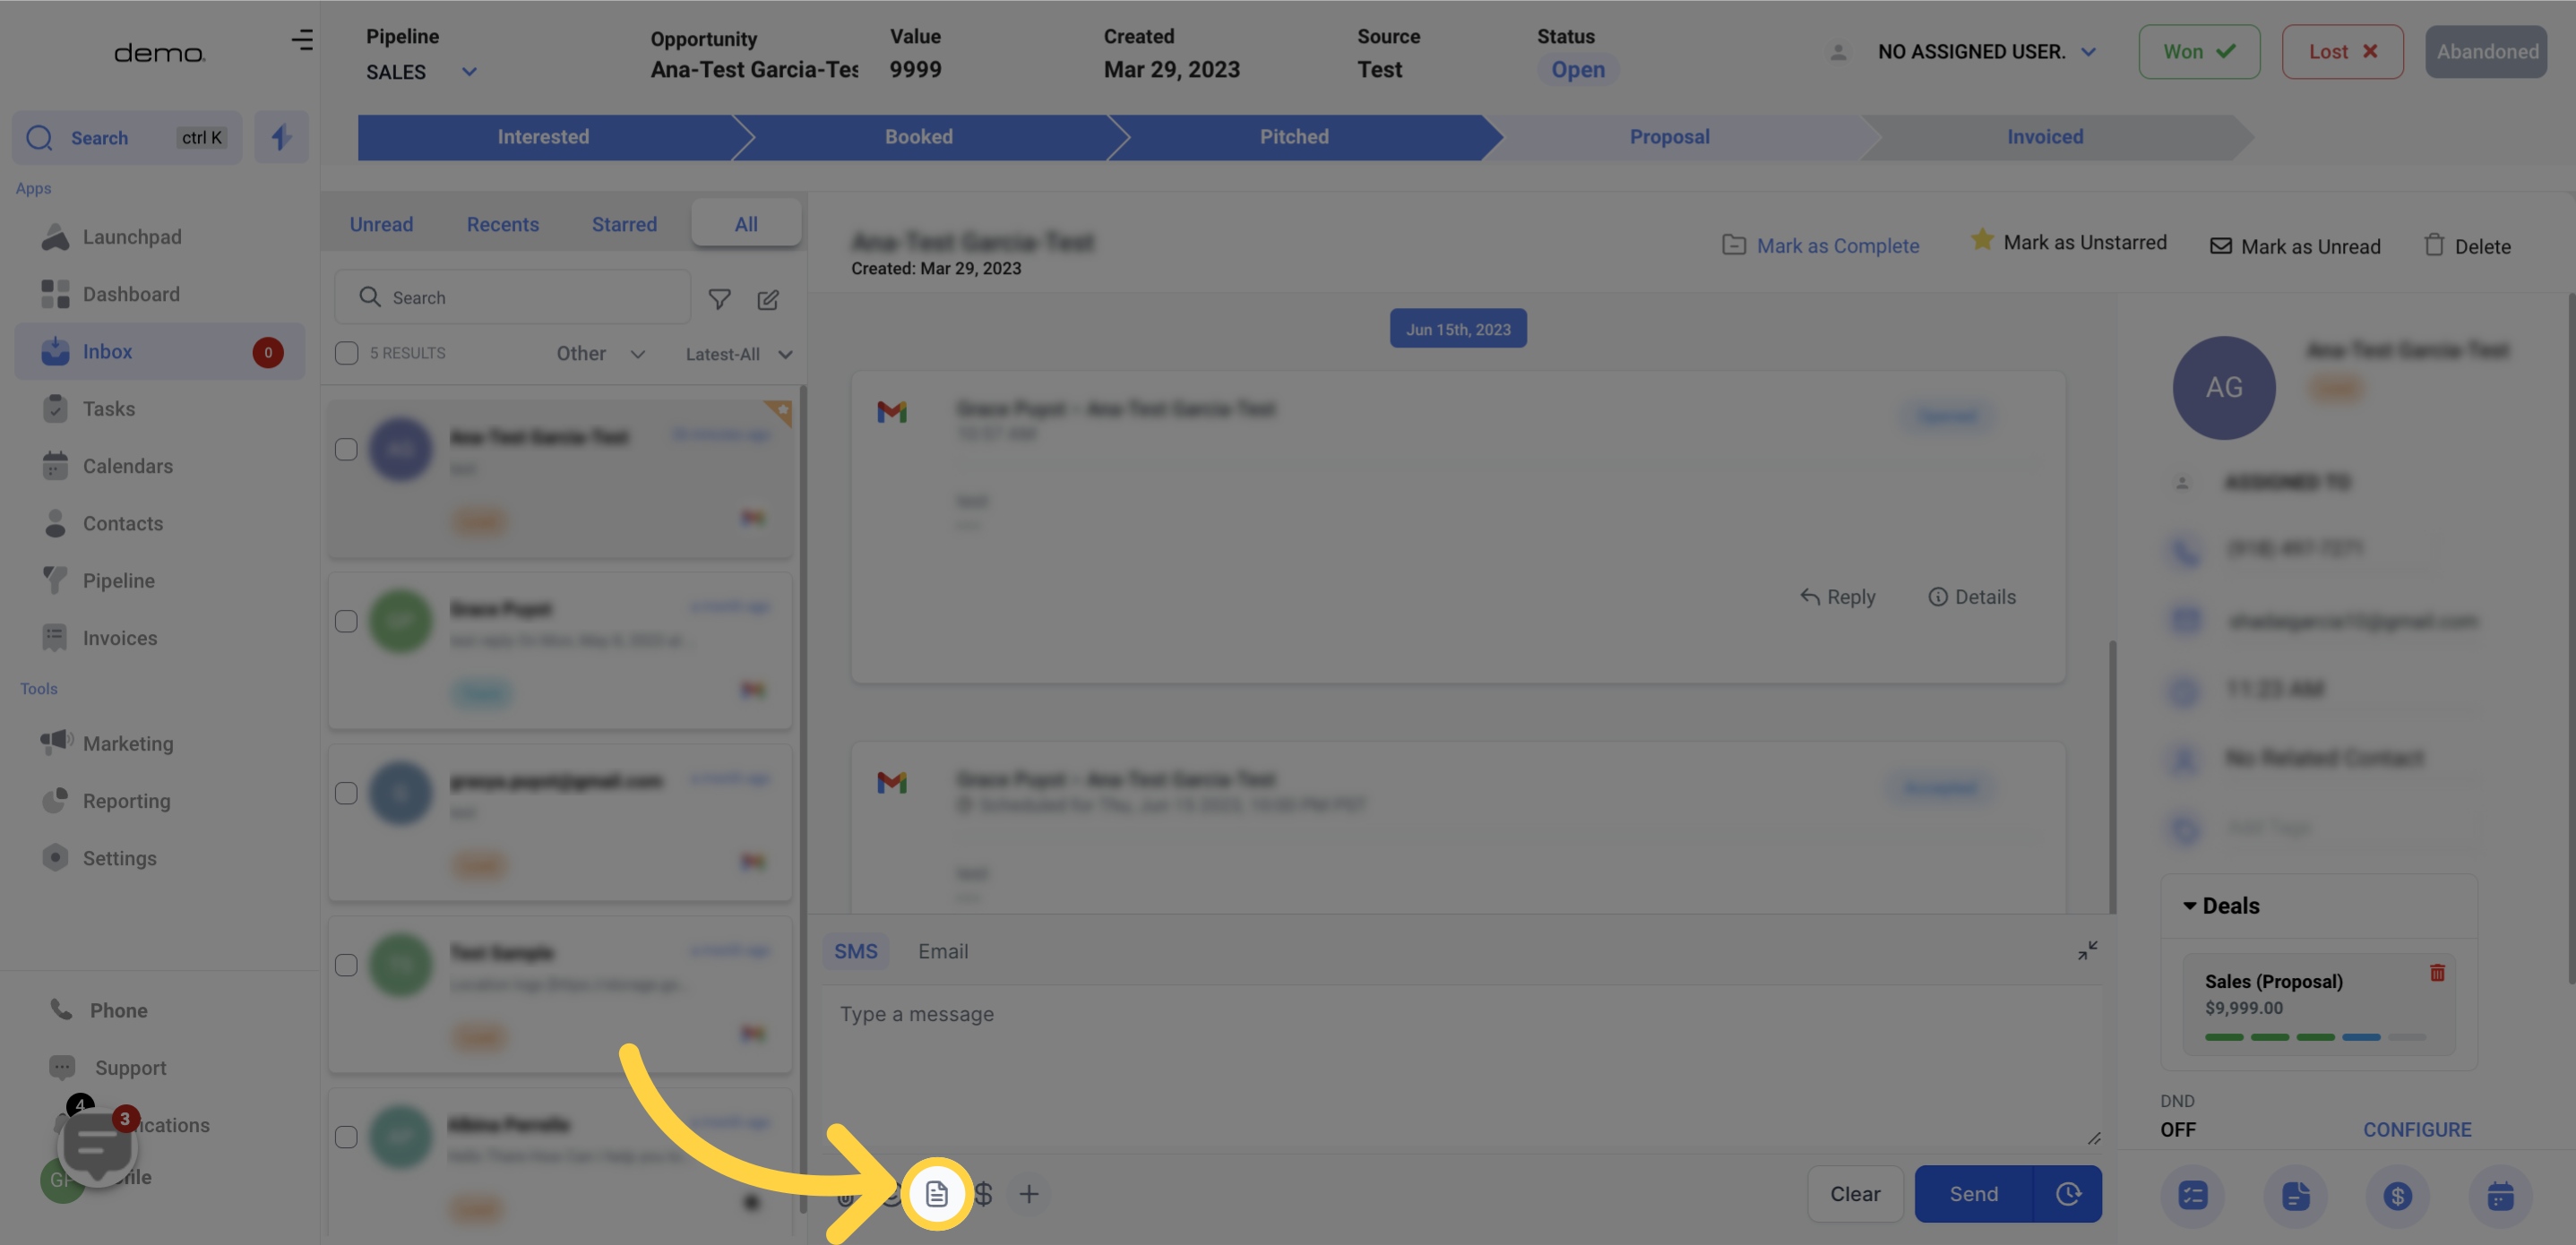This screenshot has width=2576, height=1245.
Task: Open the SALES pipeline dropdown
Action: coord(421,72)
